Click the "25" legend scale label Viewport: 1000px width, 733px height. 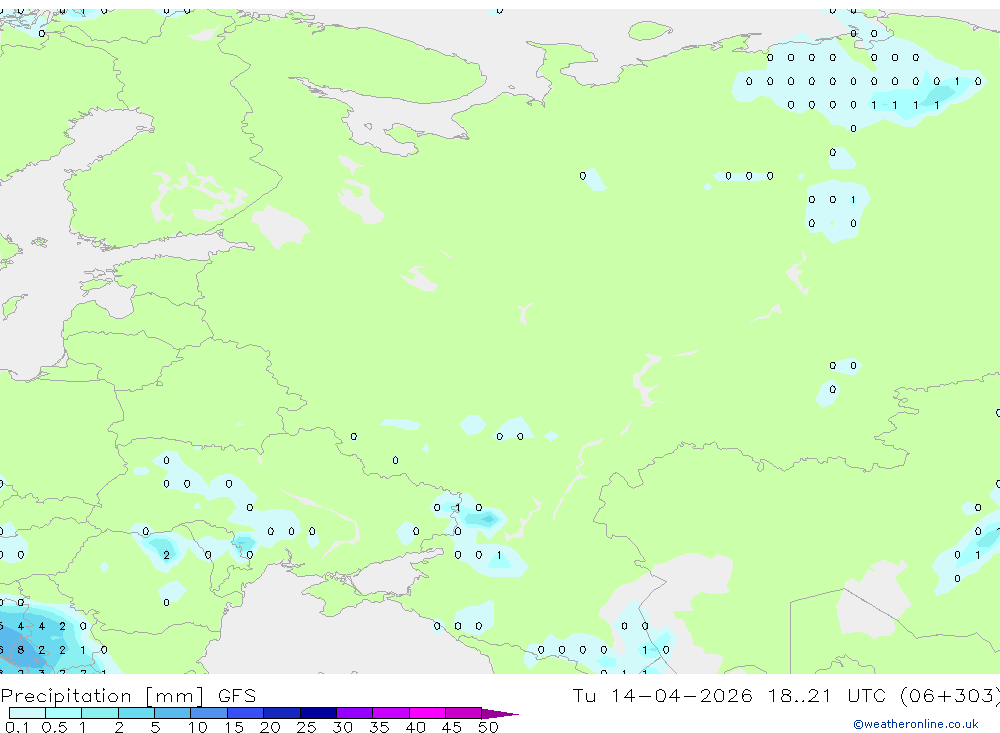306,727
